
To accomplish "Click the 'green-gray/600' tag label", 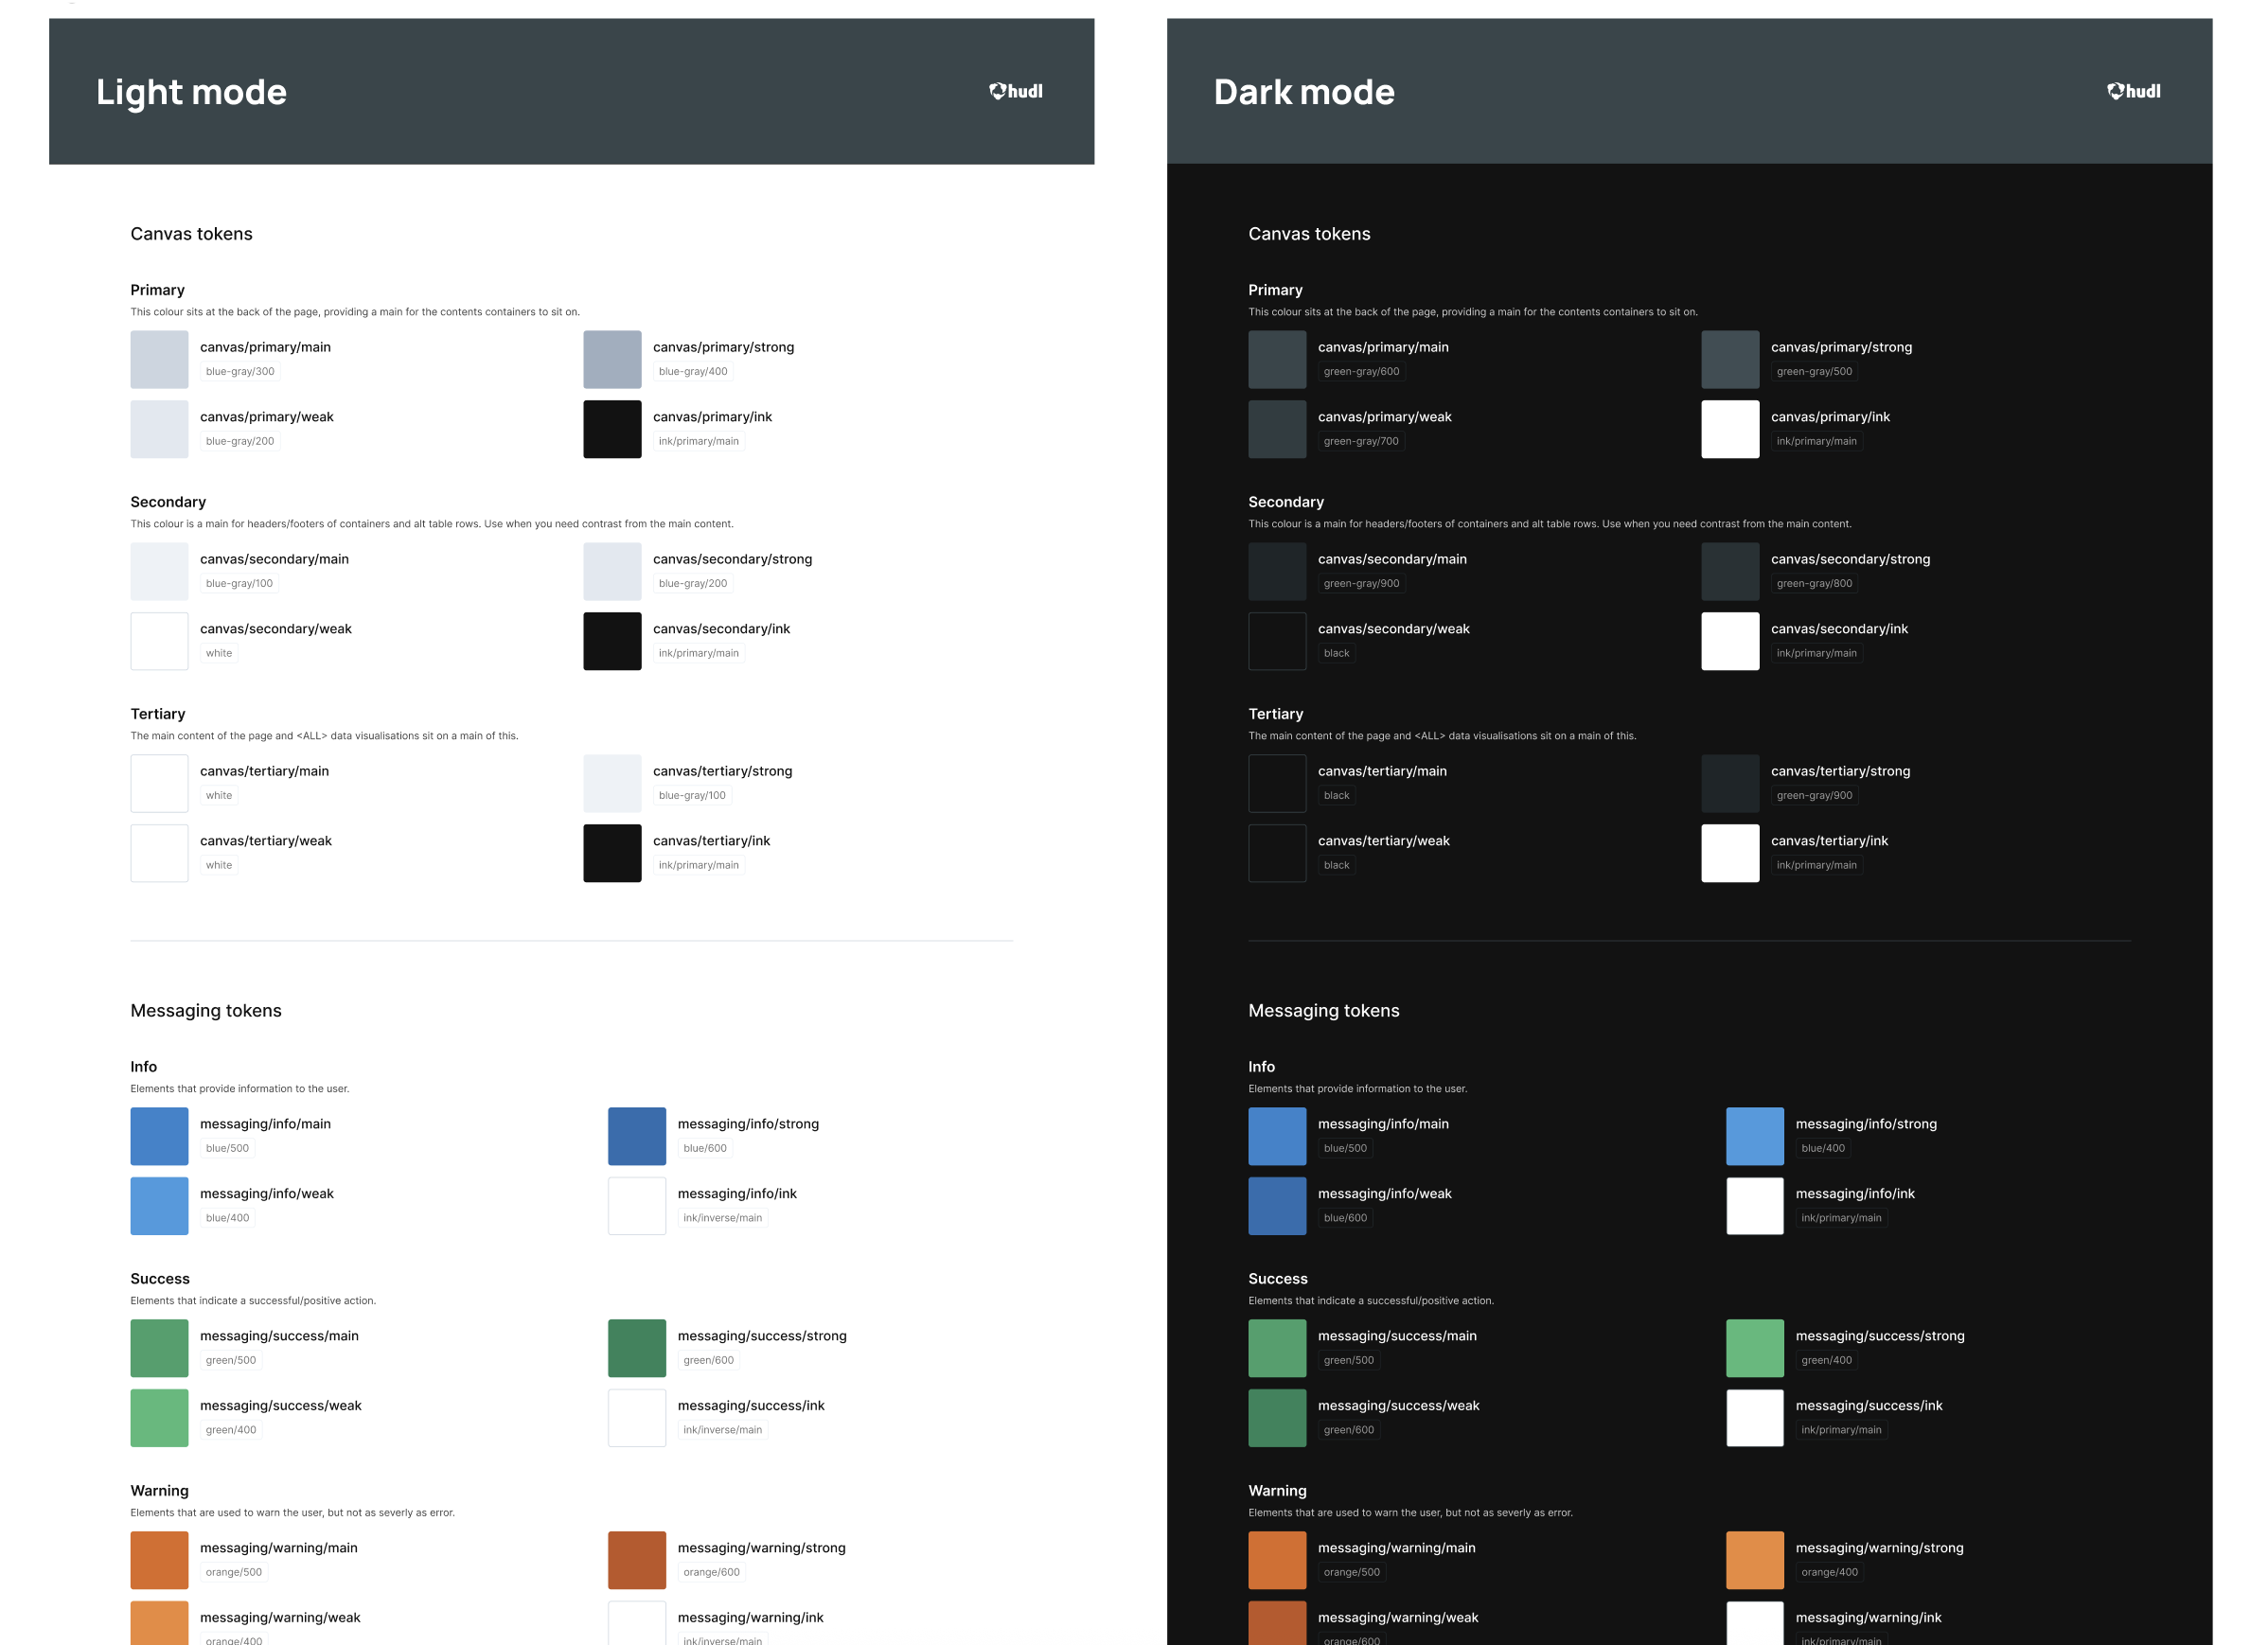I will 1361,372.
